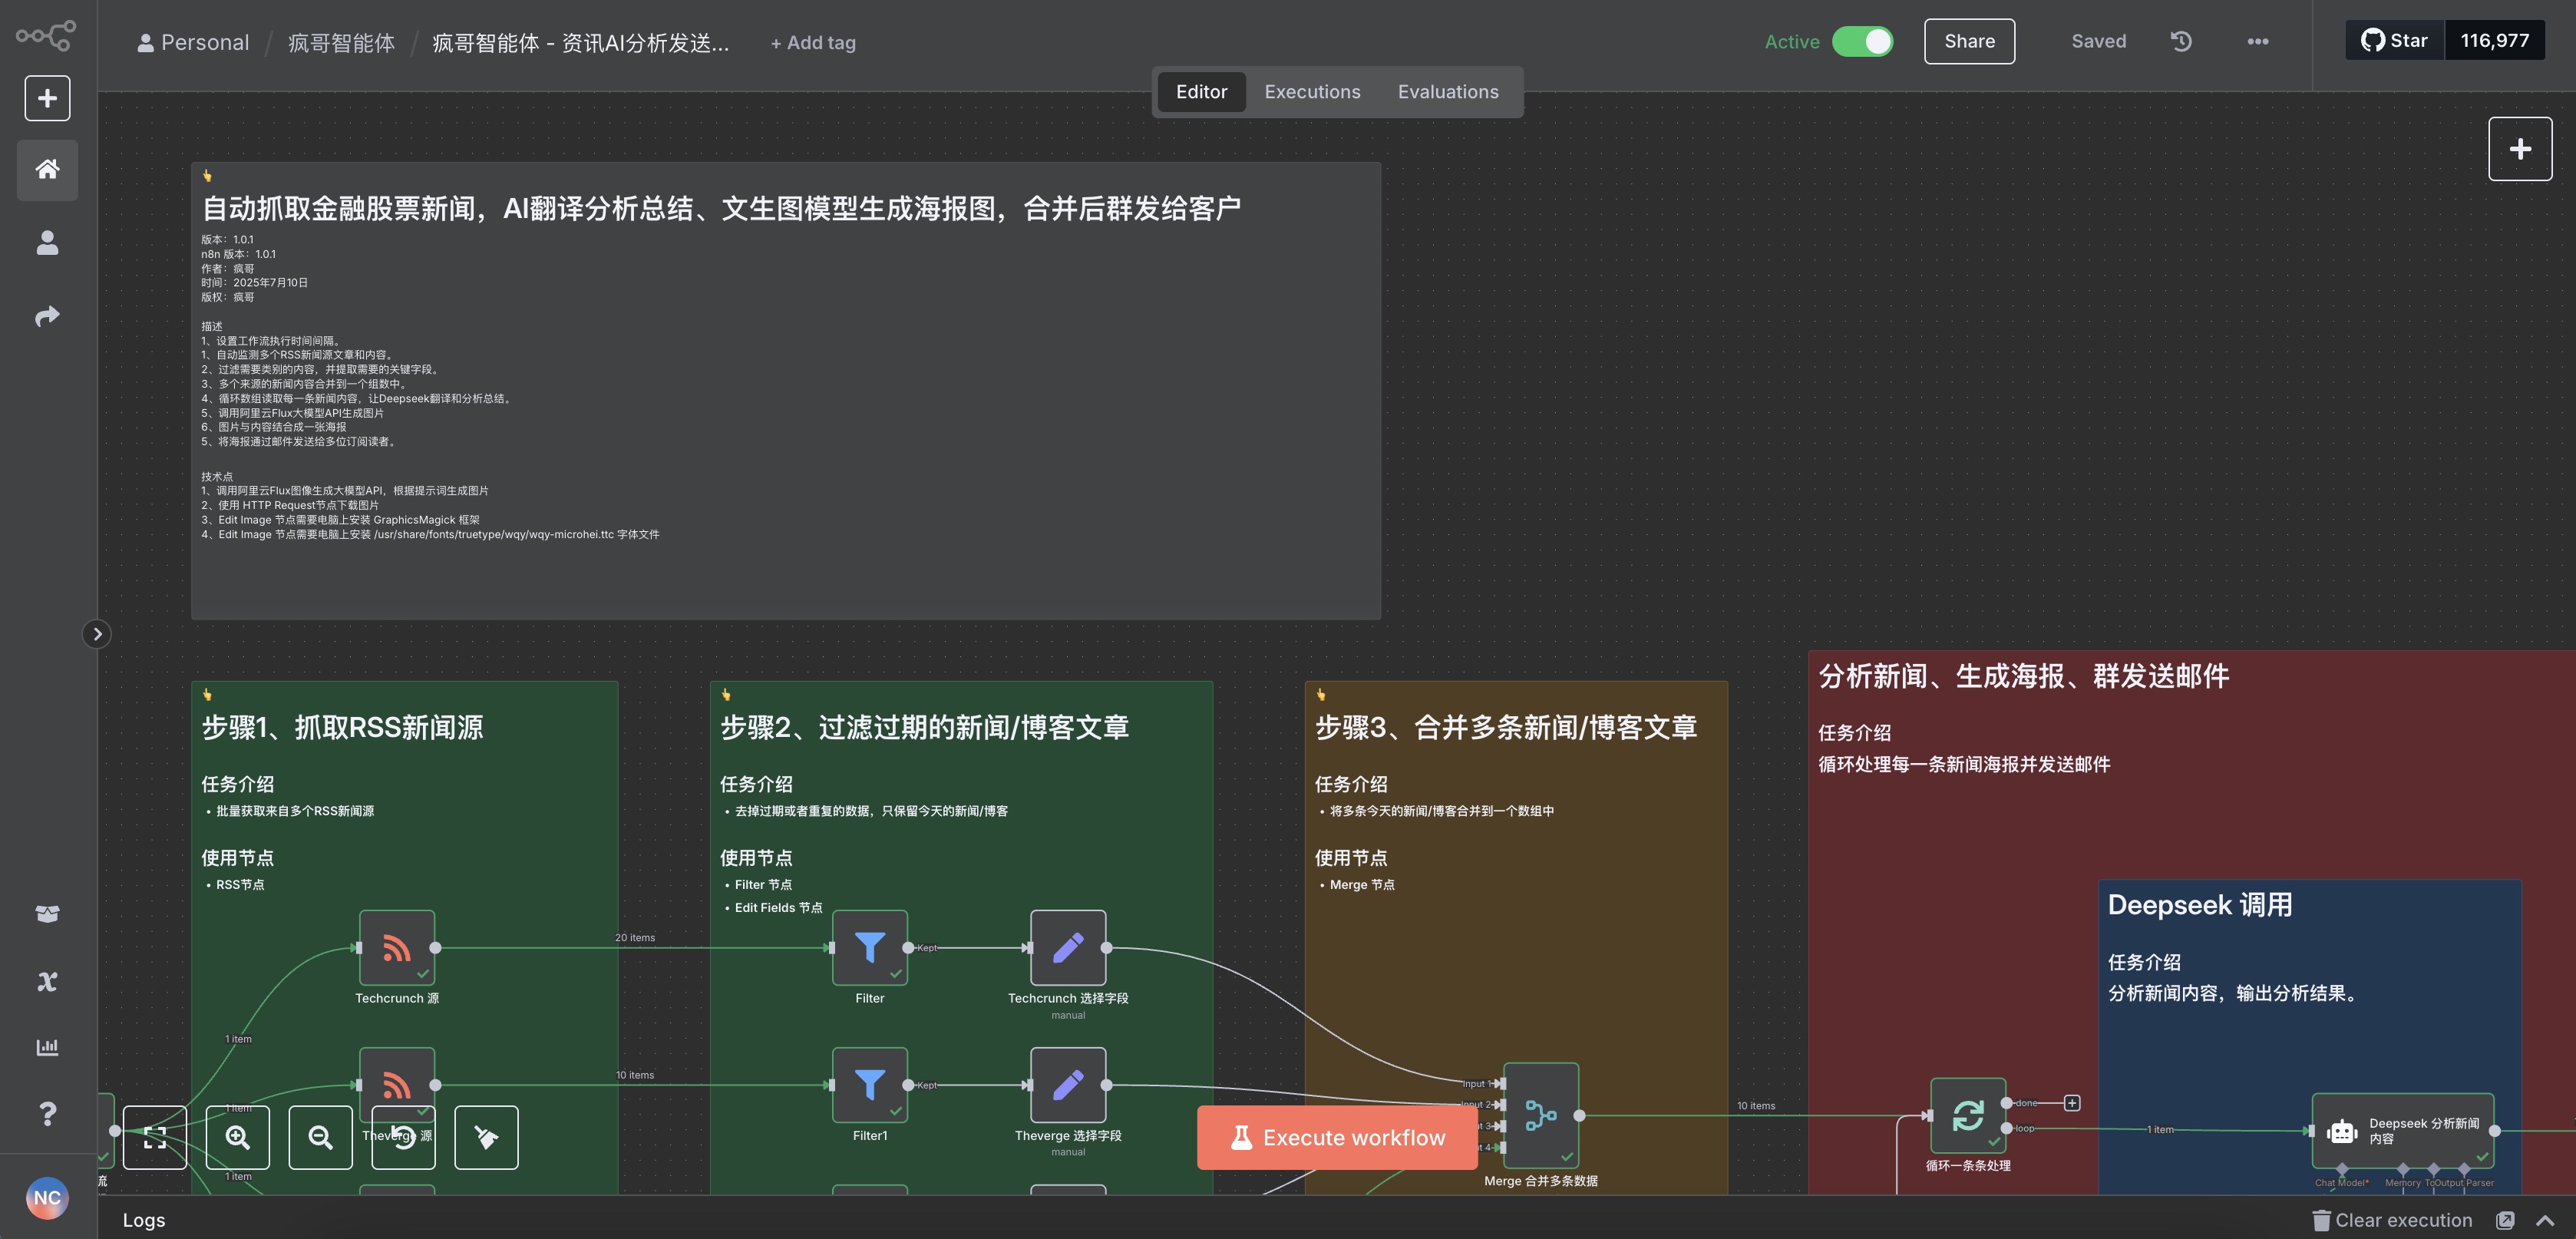Open the Insights chart icon in sidebar
The width and height of the screenshot is (2576, 1239).
coord(47,1047)
